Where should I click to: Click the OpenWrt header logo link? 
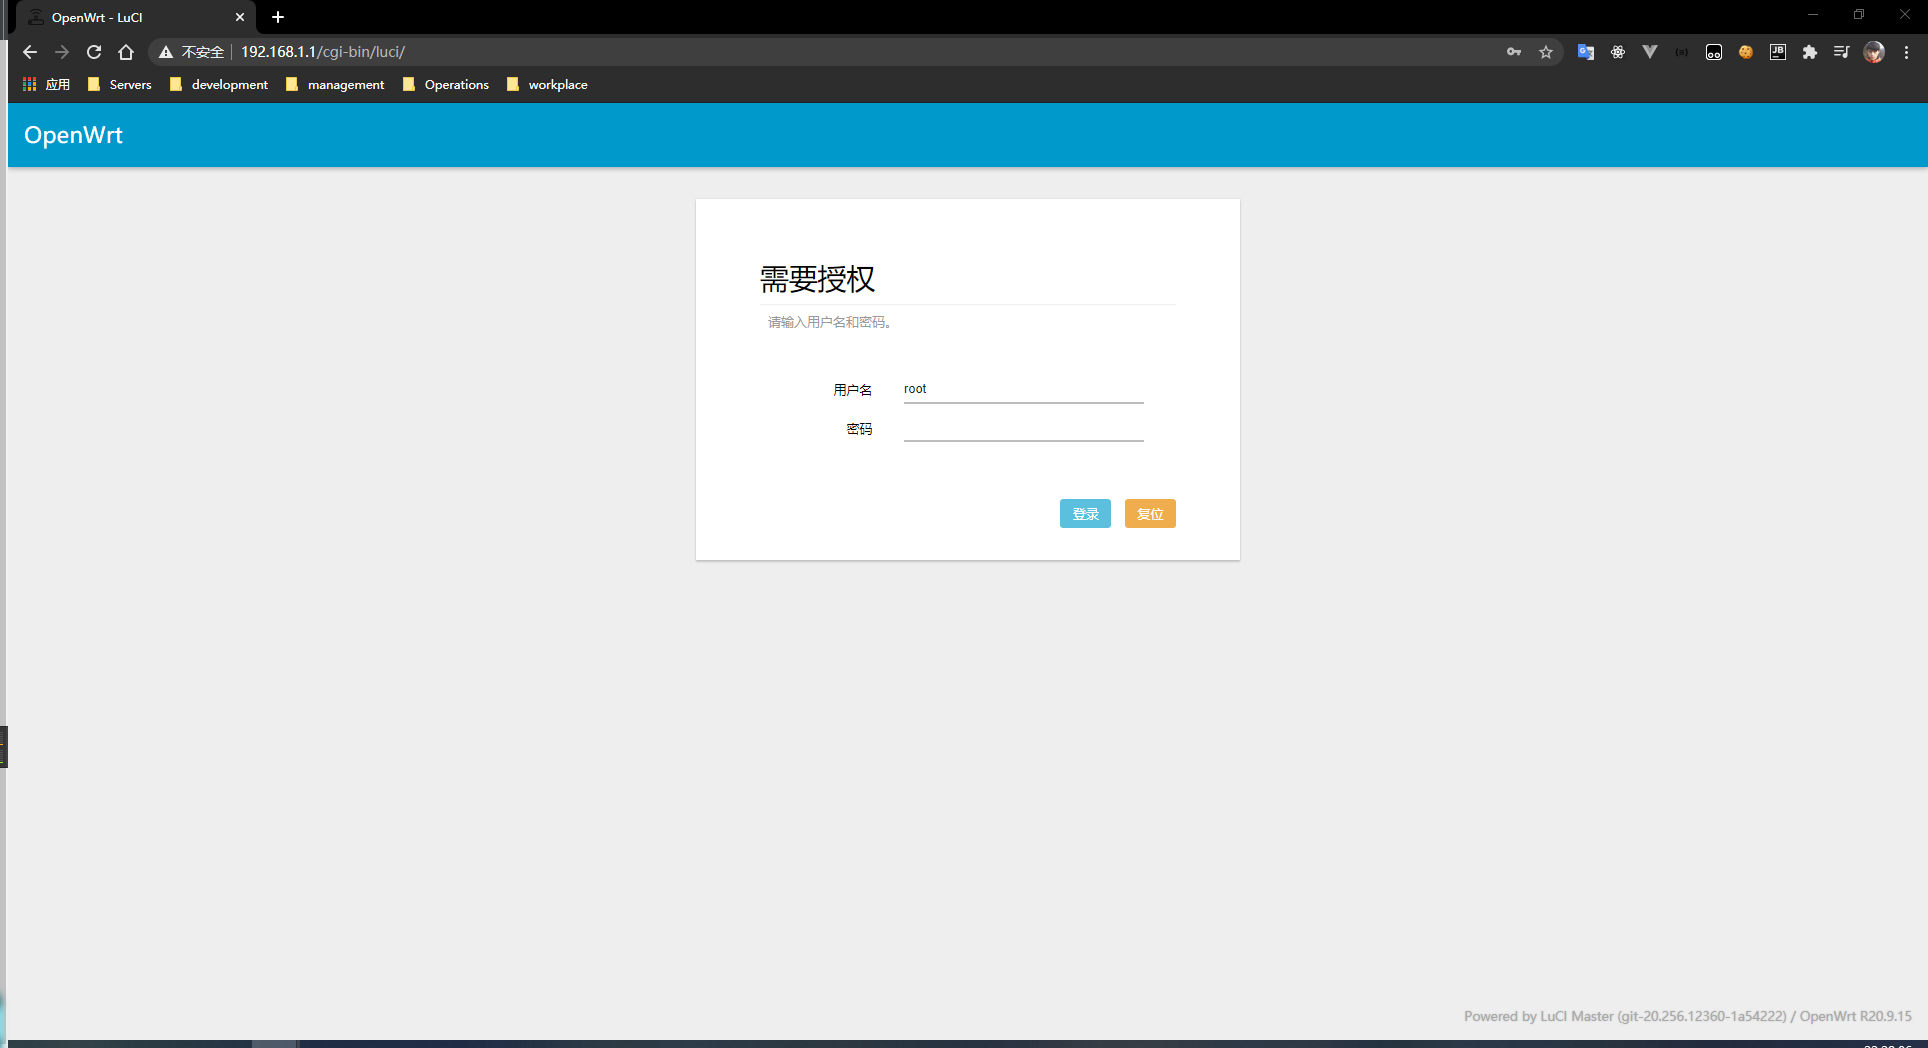pos(73,135)
